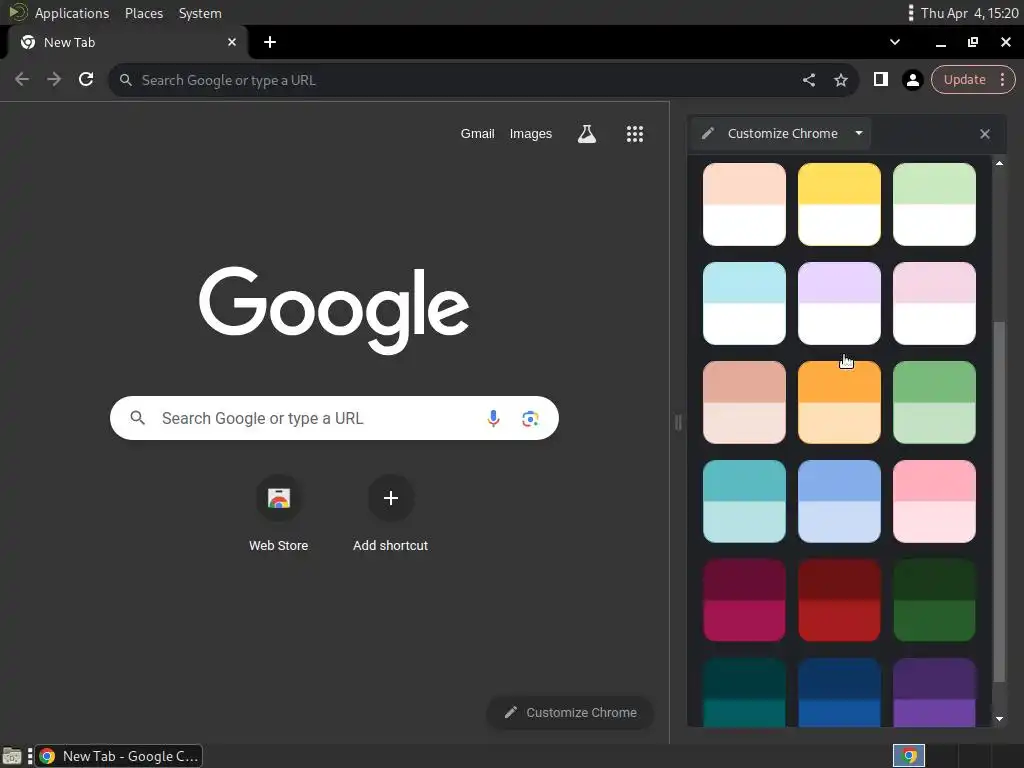Click the share page icon in address bar
1024x768 pixels.
(808, 80)
